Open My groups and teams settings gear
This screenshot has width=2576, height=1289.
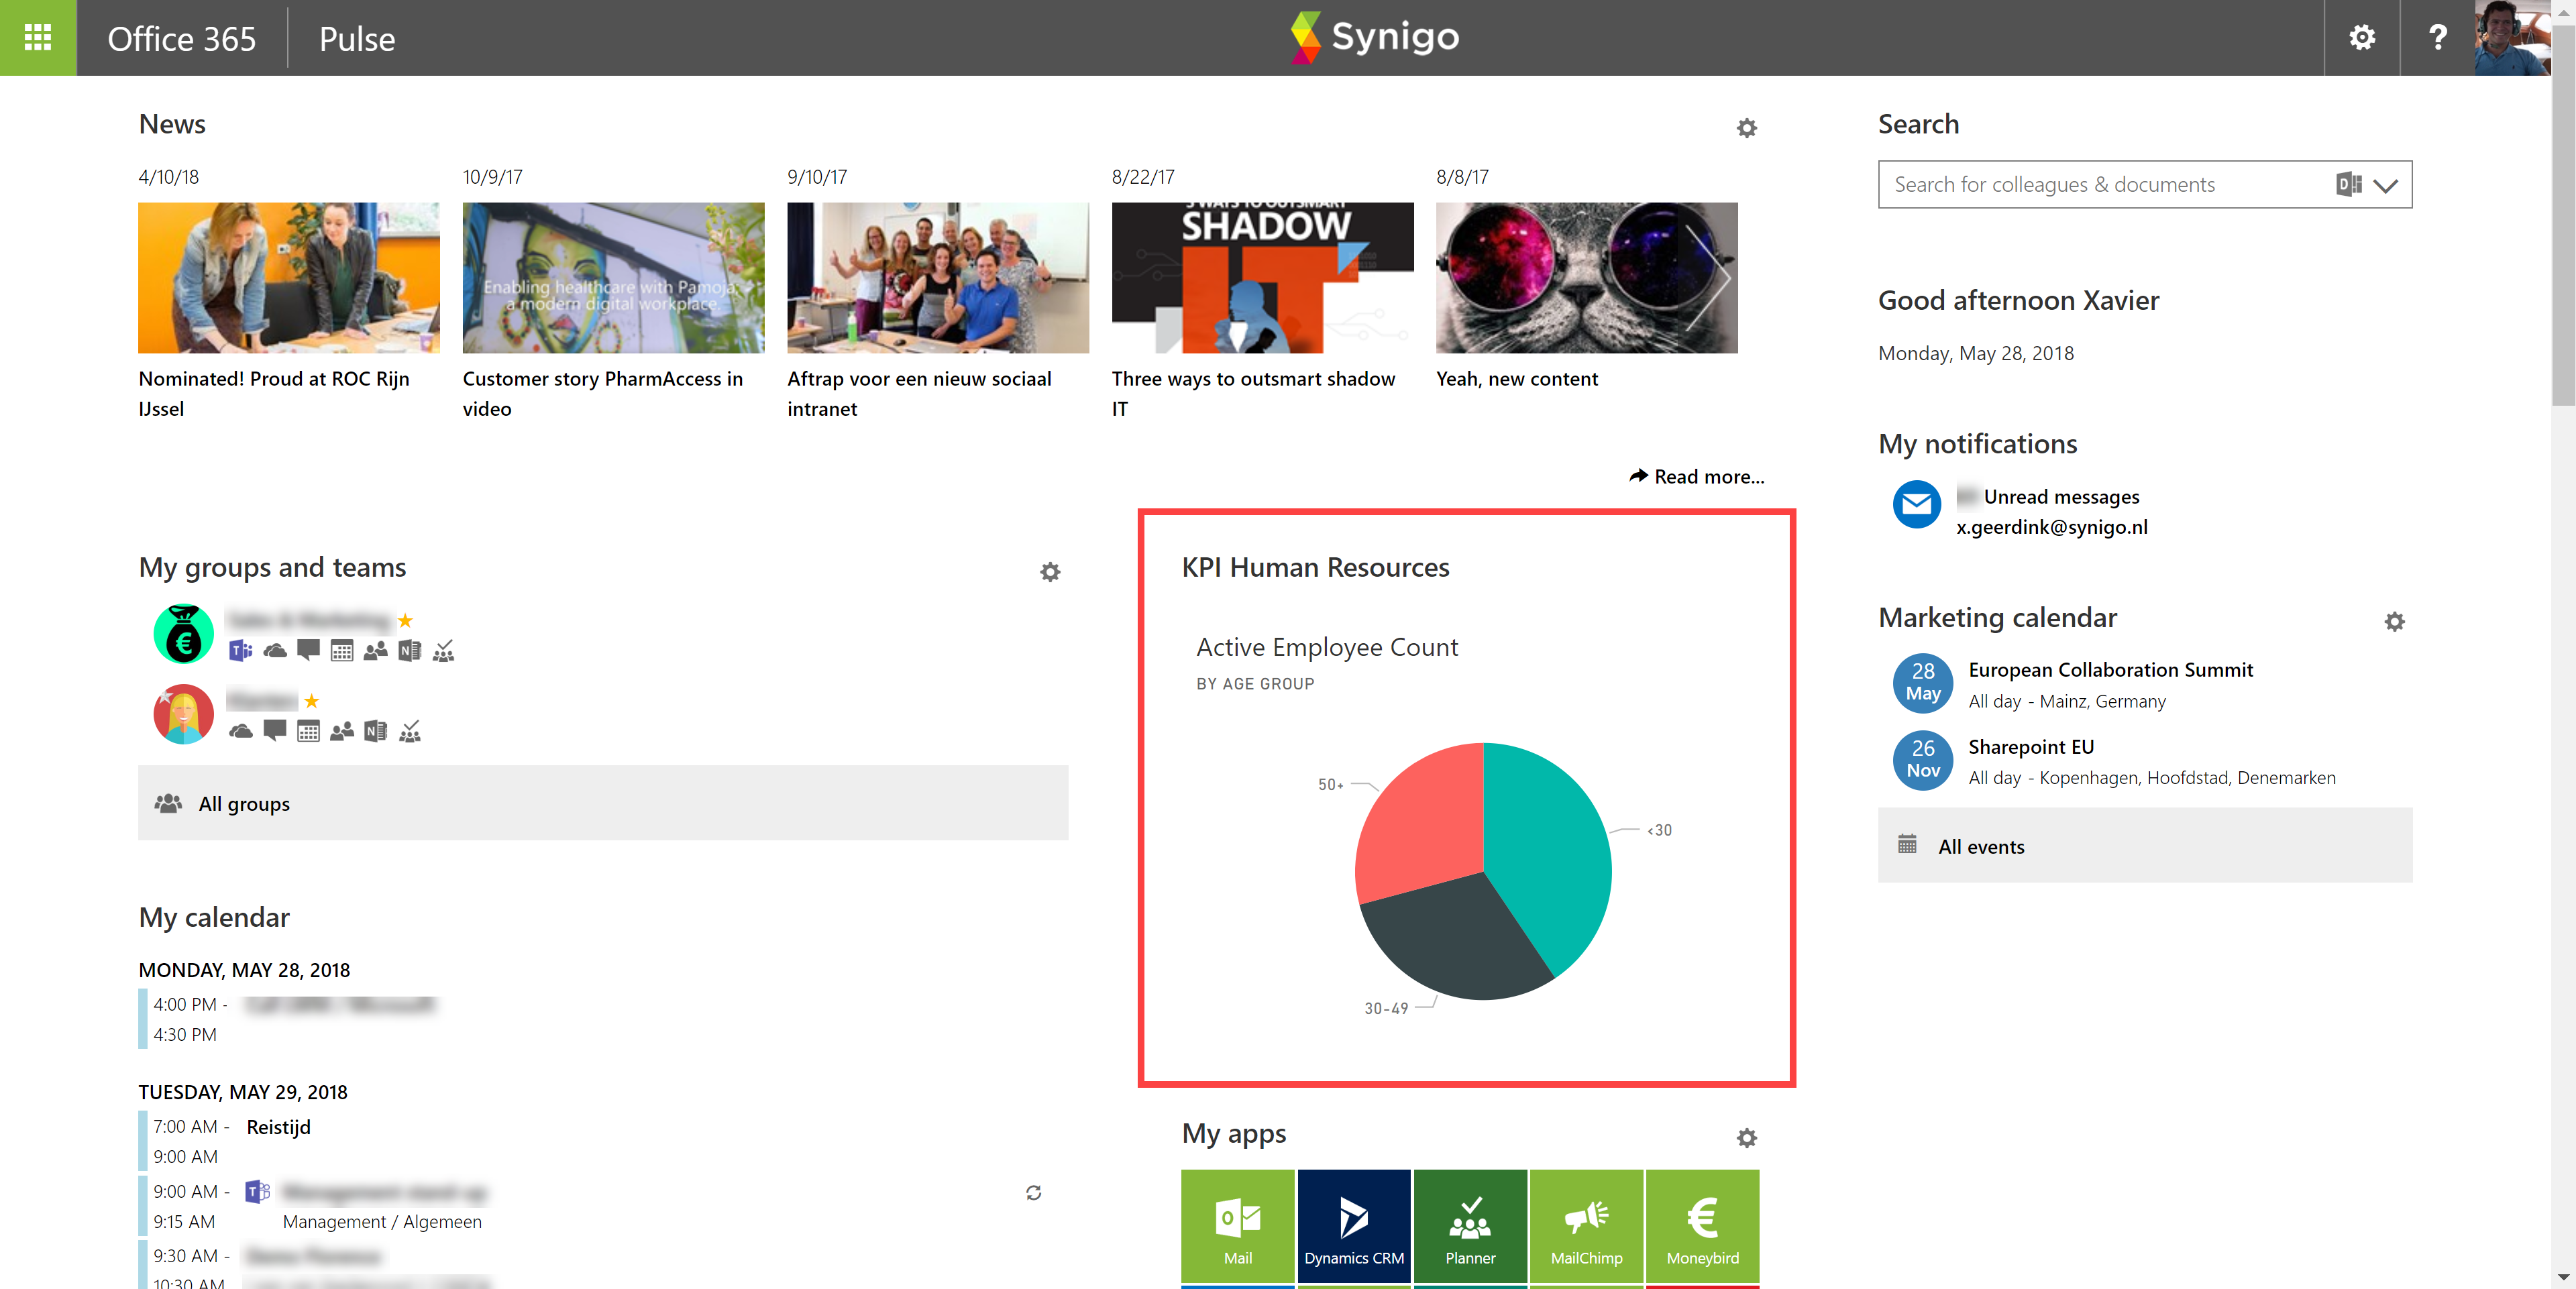point(1049,572)
